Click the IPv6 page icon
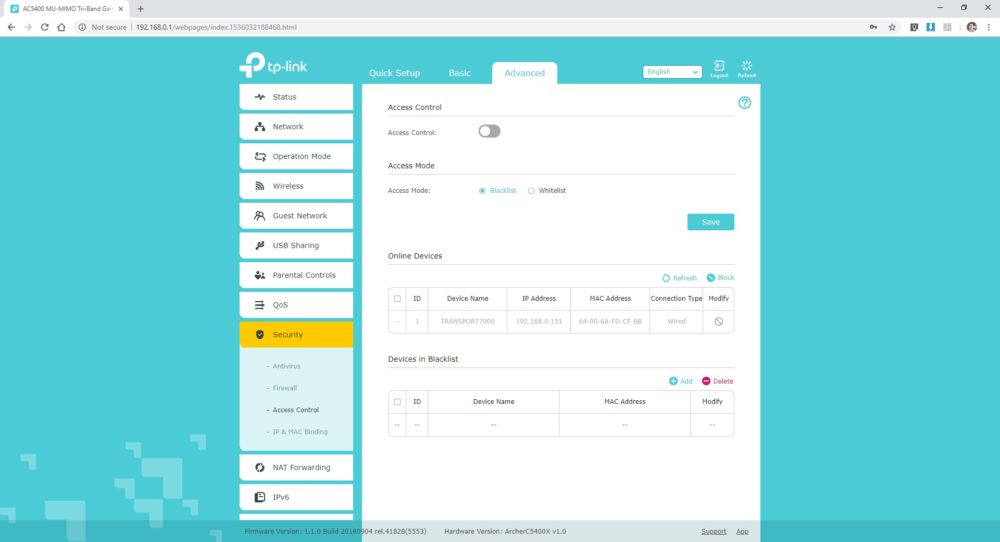 (x=260, y=497)
